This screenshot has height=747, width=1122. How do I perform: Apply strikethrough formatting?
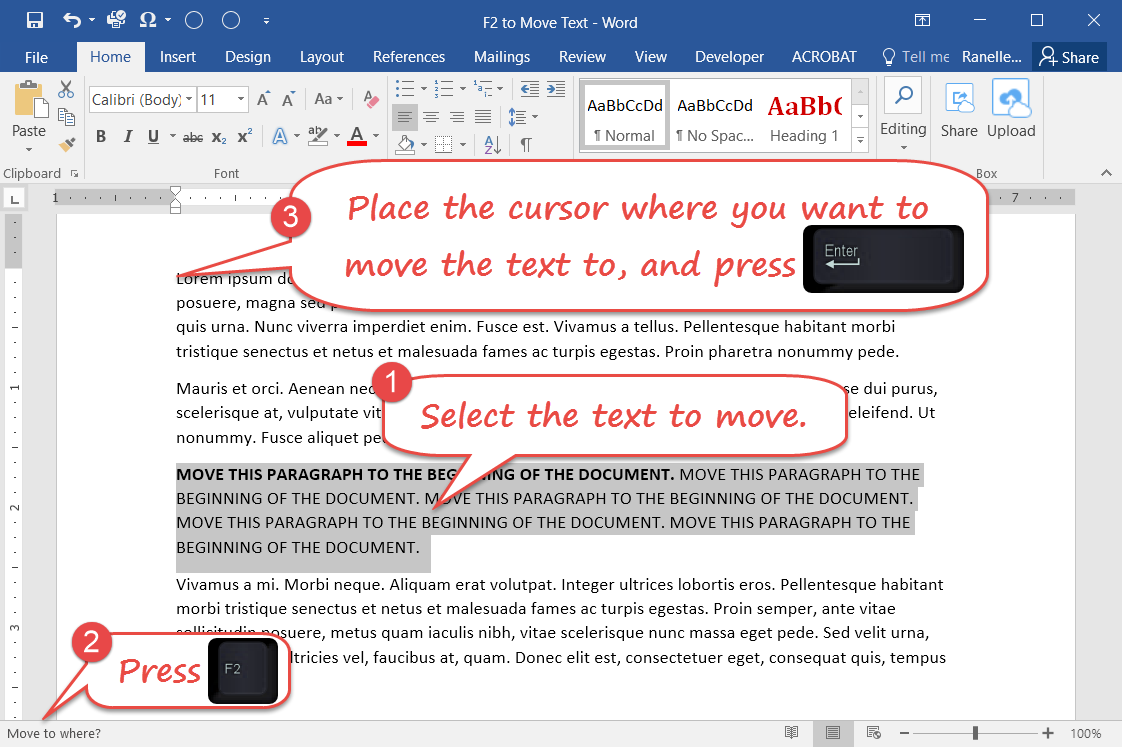[192, 137]
